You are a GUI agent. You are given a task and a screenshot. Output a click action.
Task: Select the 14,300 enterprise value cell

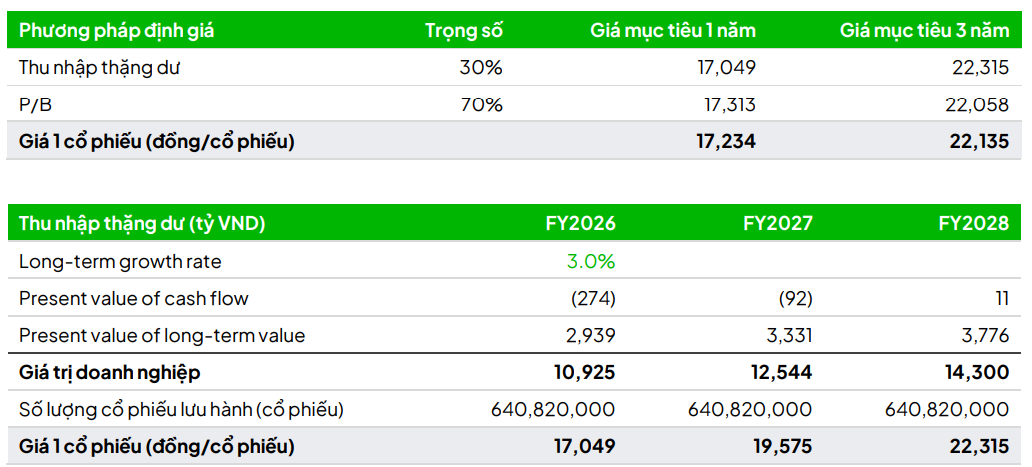pyautogui.click(x=978, y=372)
